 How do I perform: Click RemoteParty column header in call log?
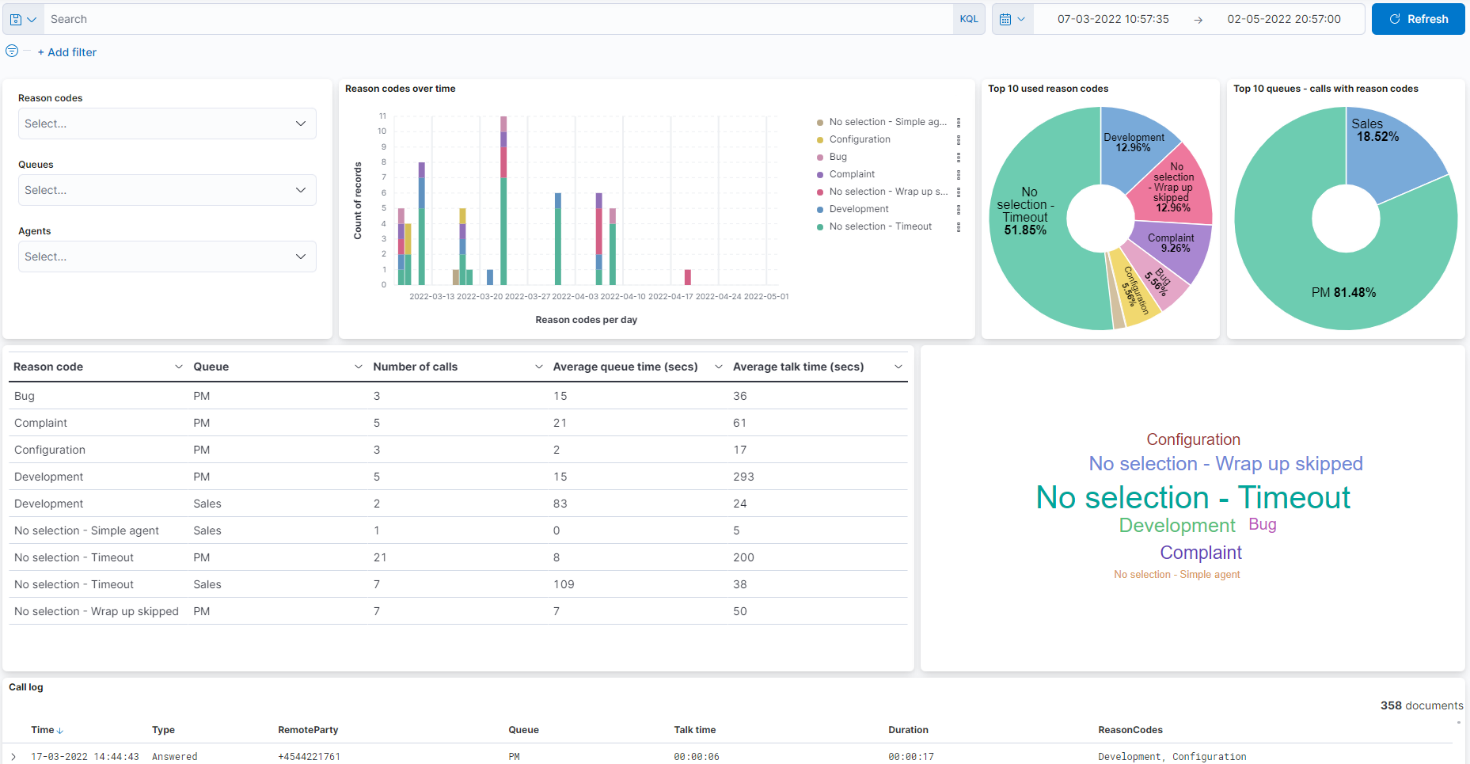click(x=308, y=730)
